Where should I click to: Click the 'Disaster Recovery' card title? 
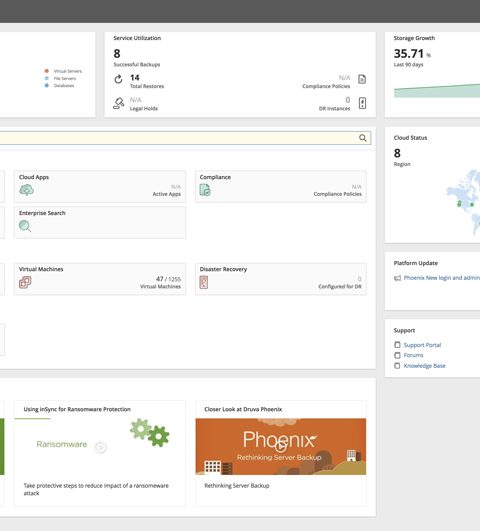point(223,269)
